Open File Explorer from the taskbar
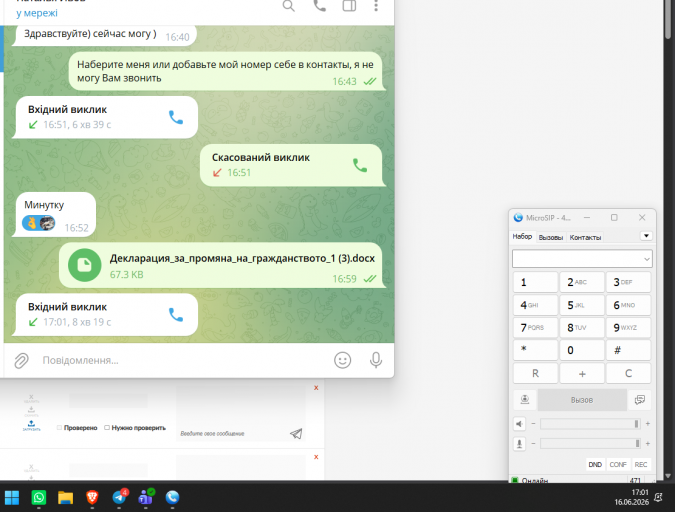The image size is (675, 512). tap(65, 497)
